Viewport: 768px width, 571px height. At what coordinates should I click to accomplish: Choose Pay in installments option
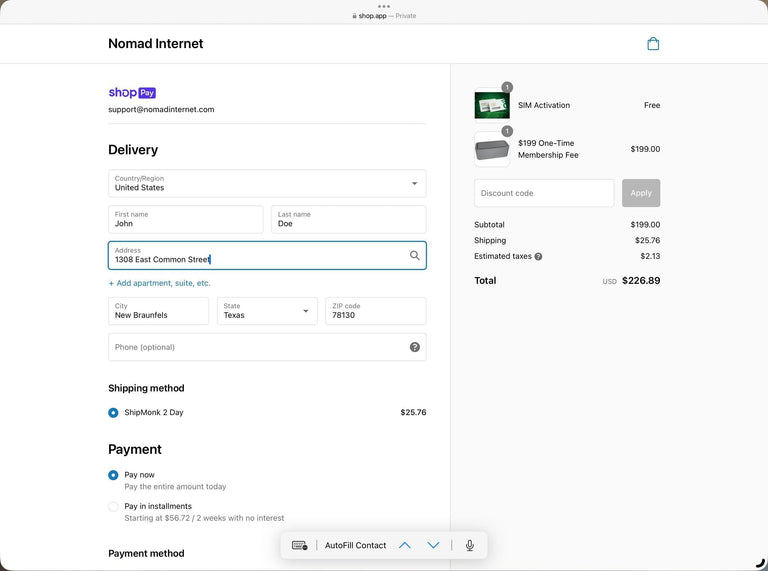[x=113, y=507]
